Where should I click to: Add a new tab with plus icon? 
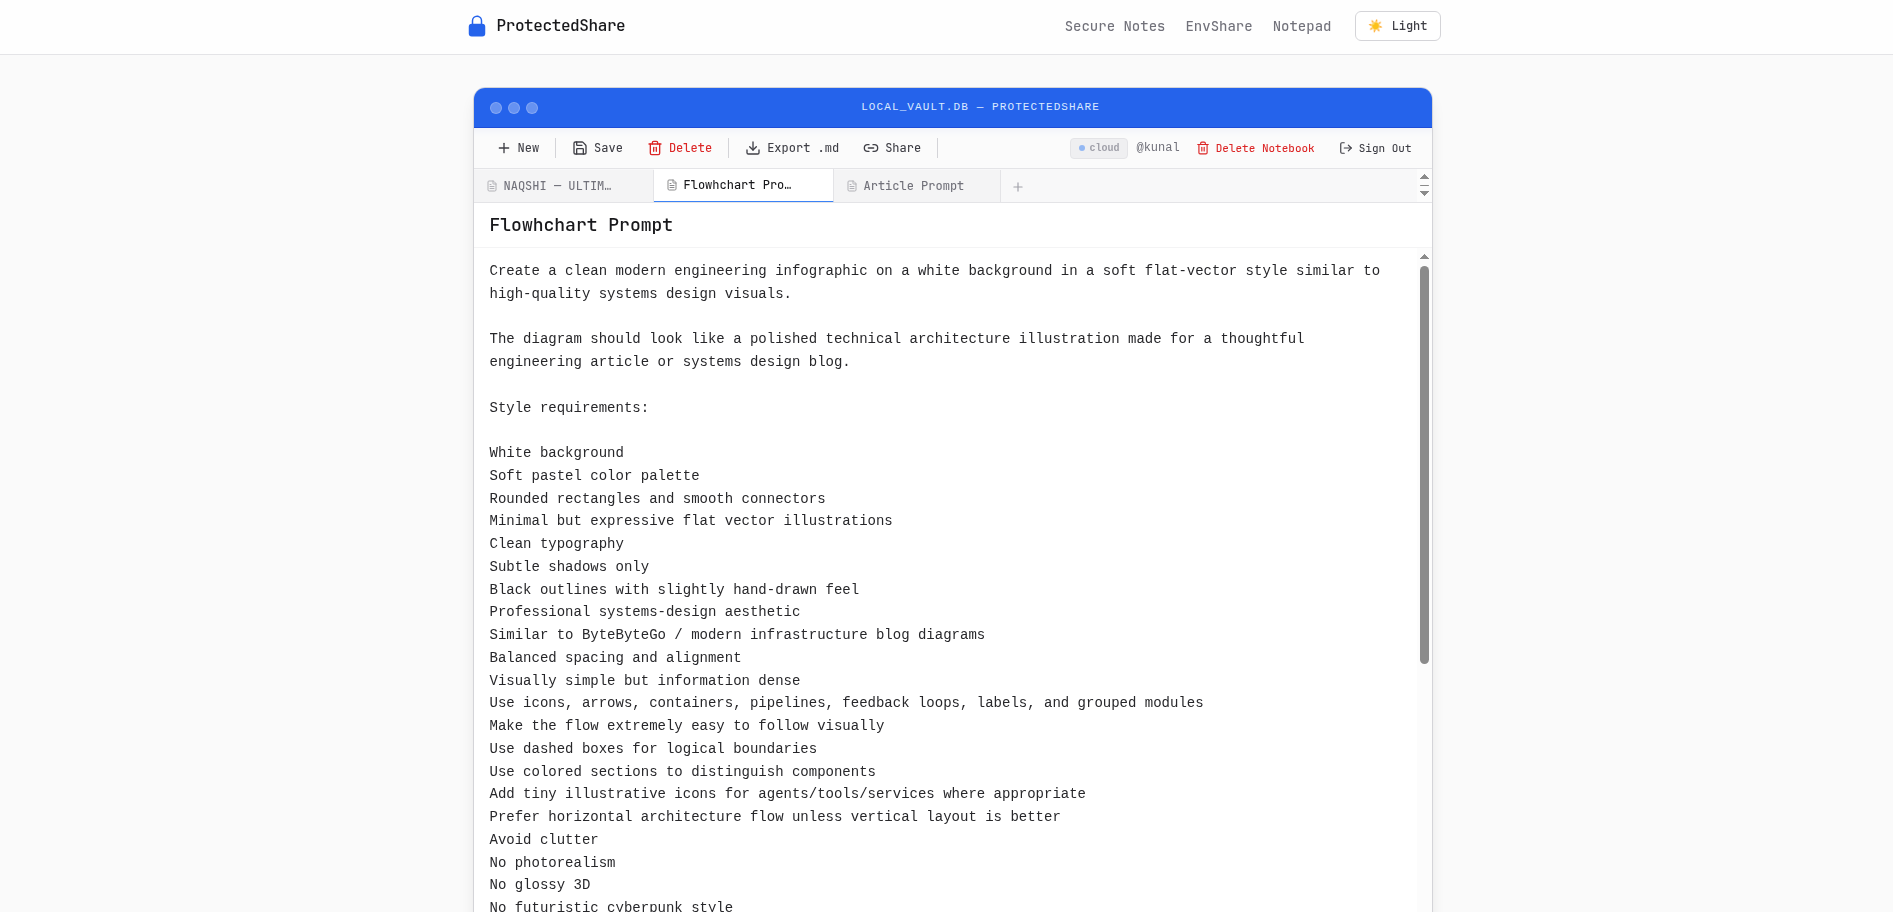1018,187
